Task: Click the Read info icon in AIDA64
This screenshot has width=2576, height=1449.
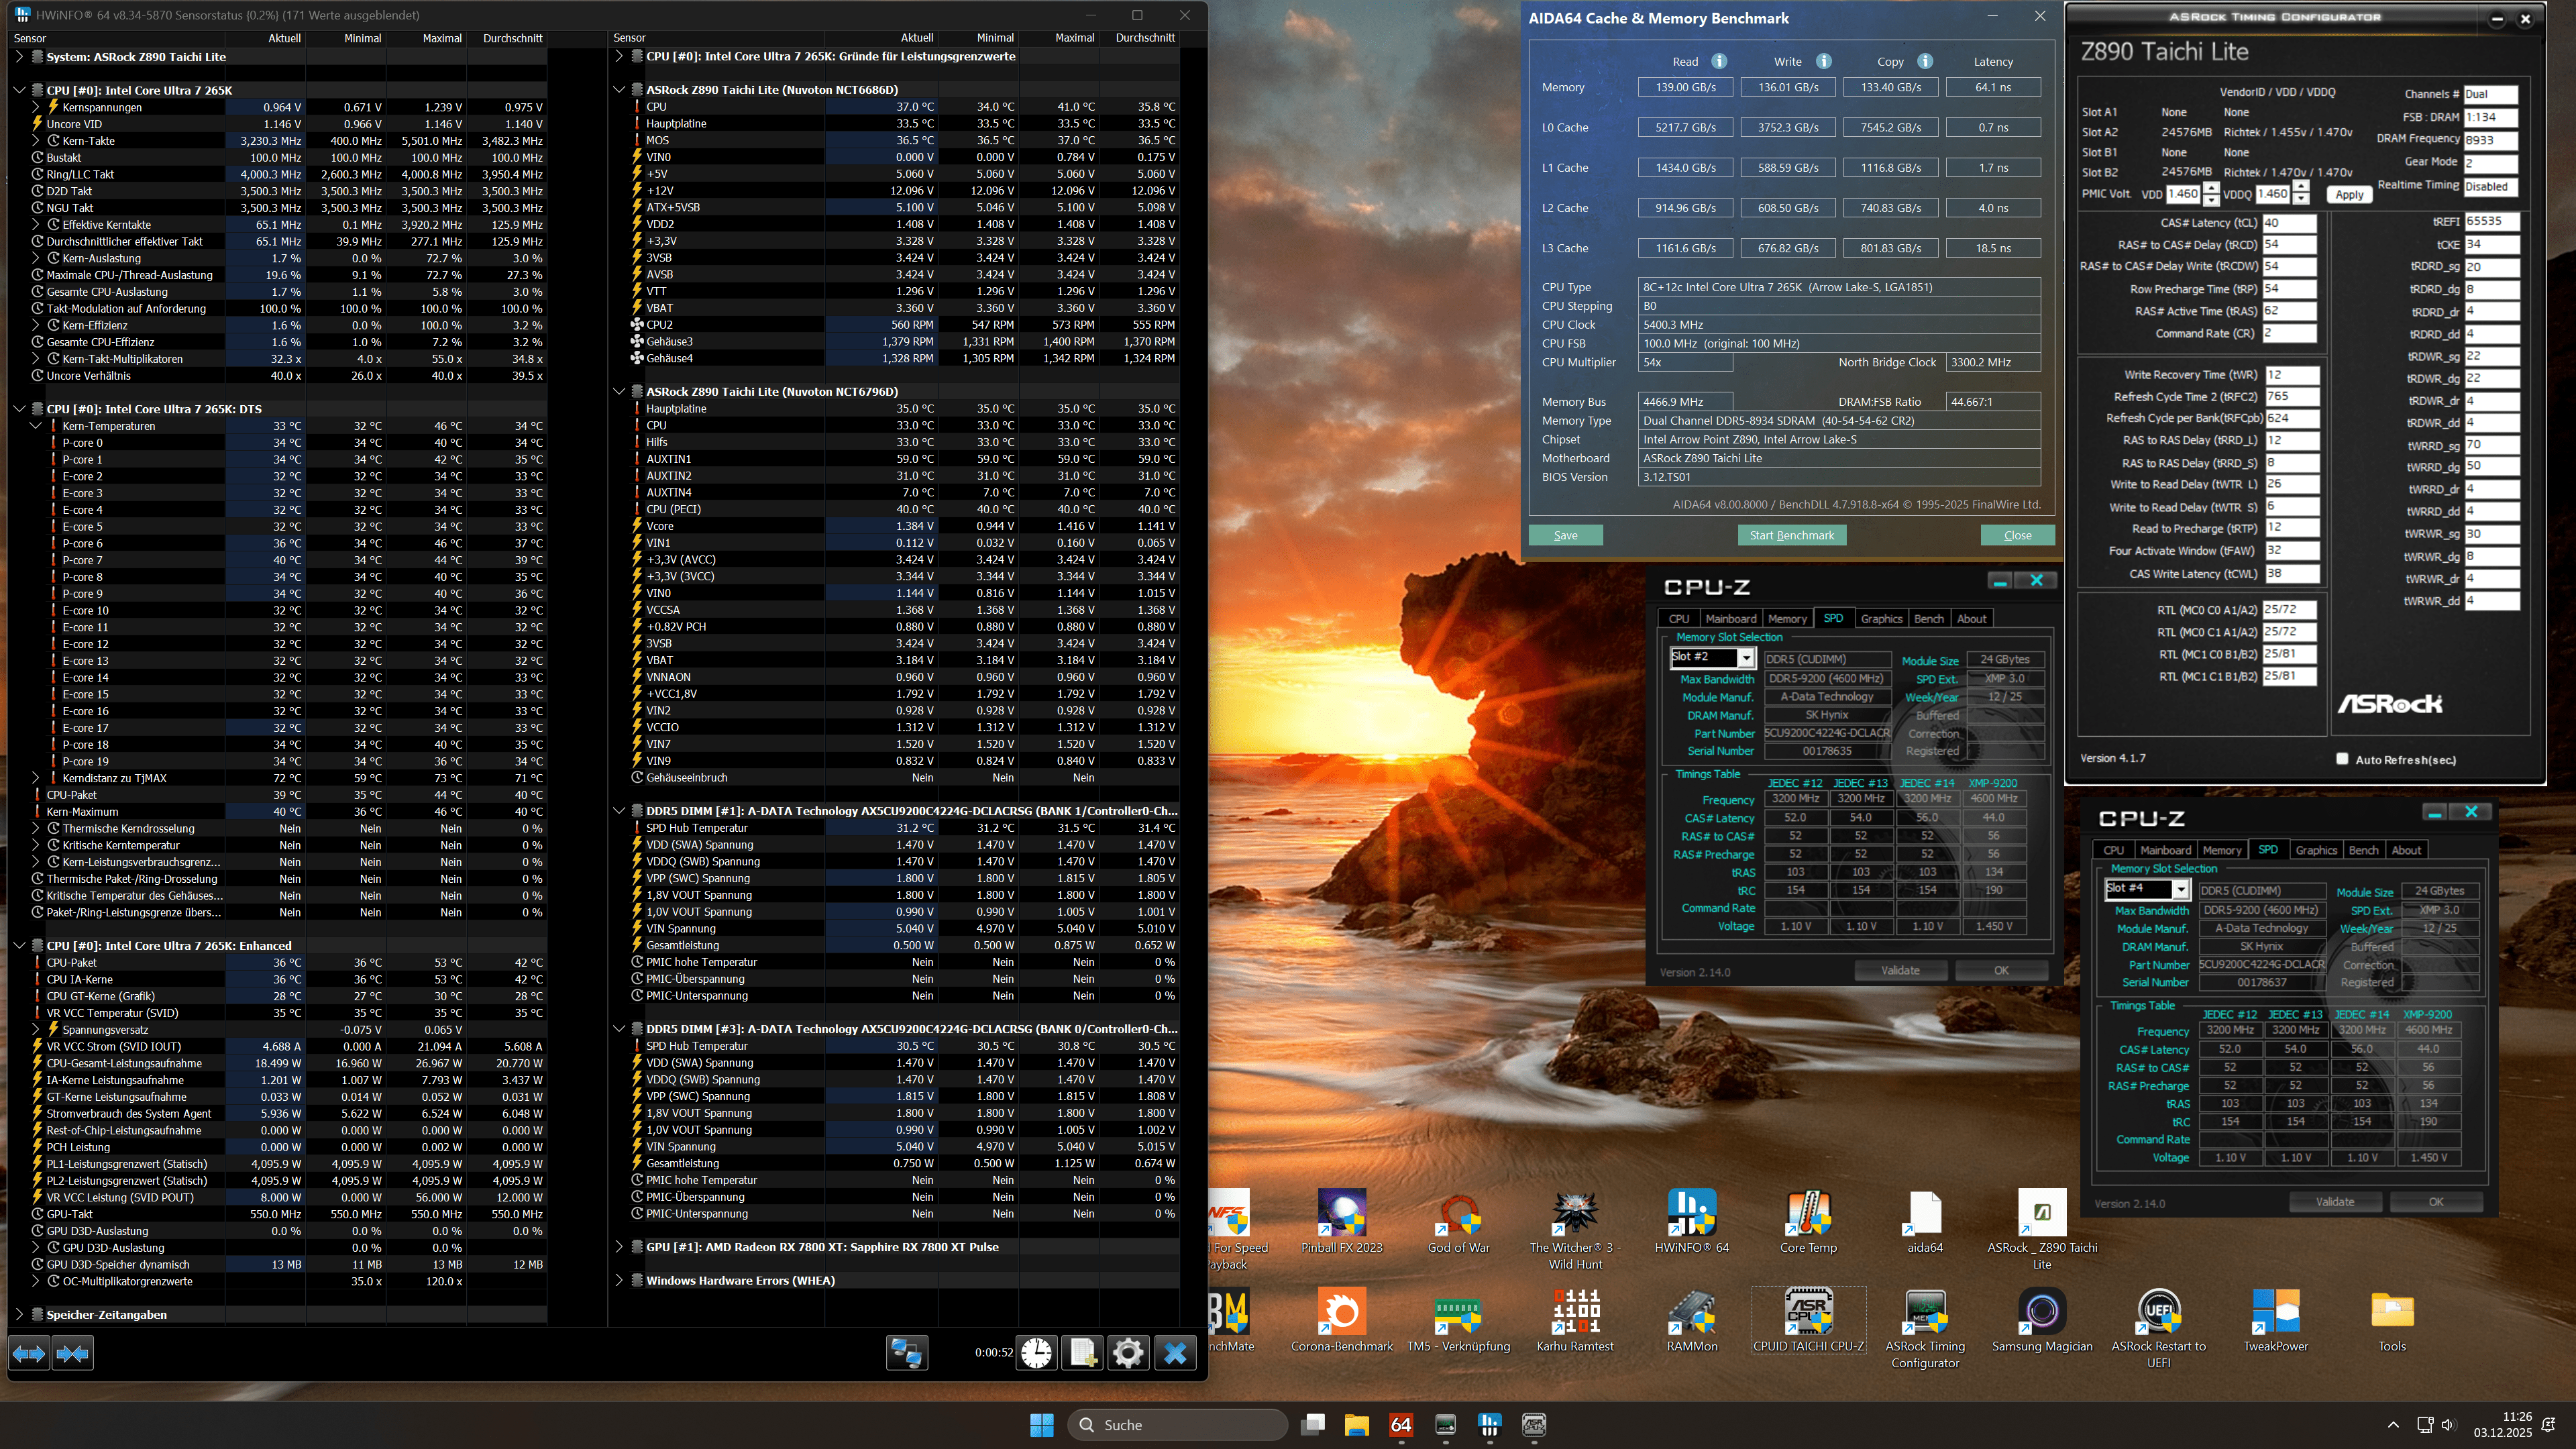Action: (x=1719, y=61)
